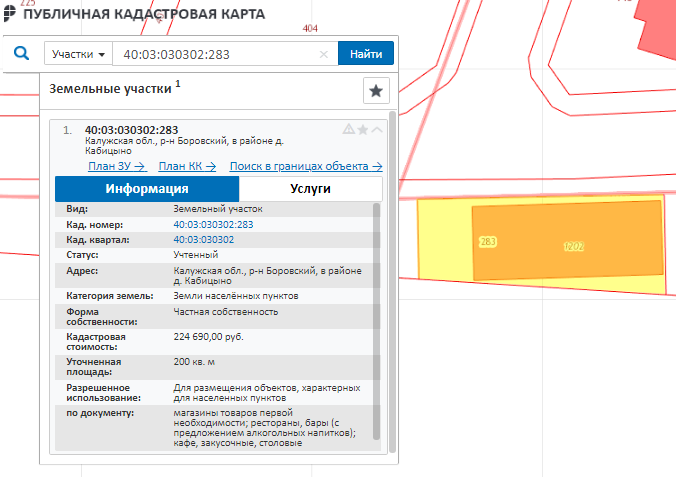Click the favorites star button in header

[x=376, y=91]
